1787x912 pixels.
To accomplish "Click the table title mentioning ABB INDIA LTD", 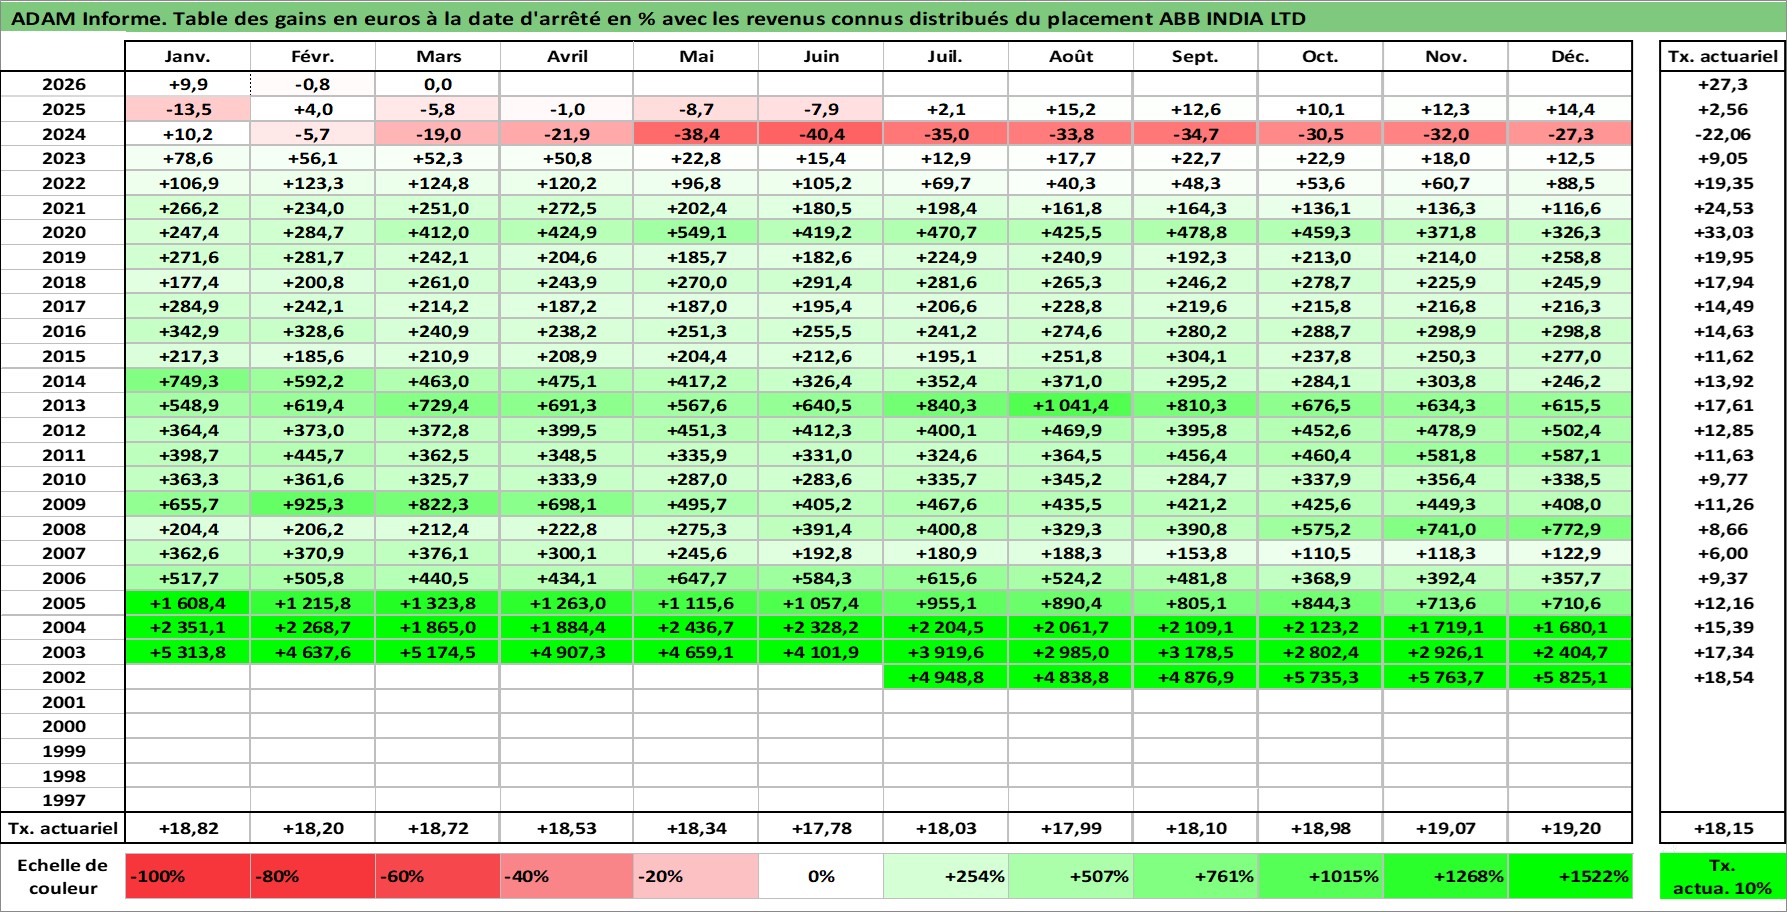I will 658,19.
